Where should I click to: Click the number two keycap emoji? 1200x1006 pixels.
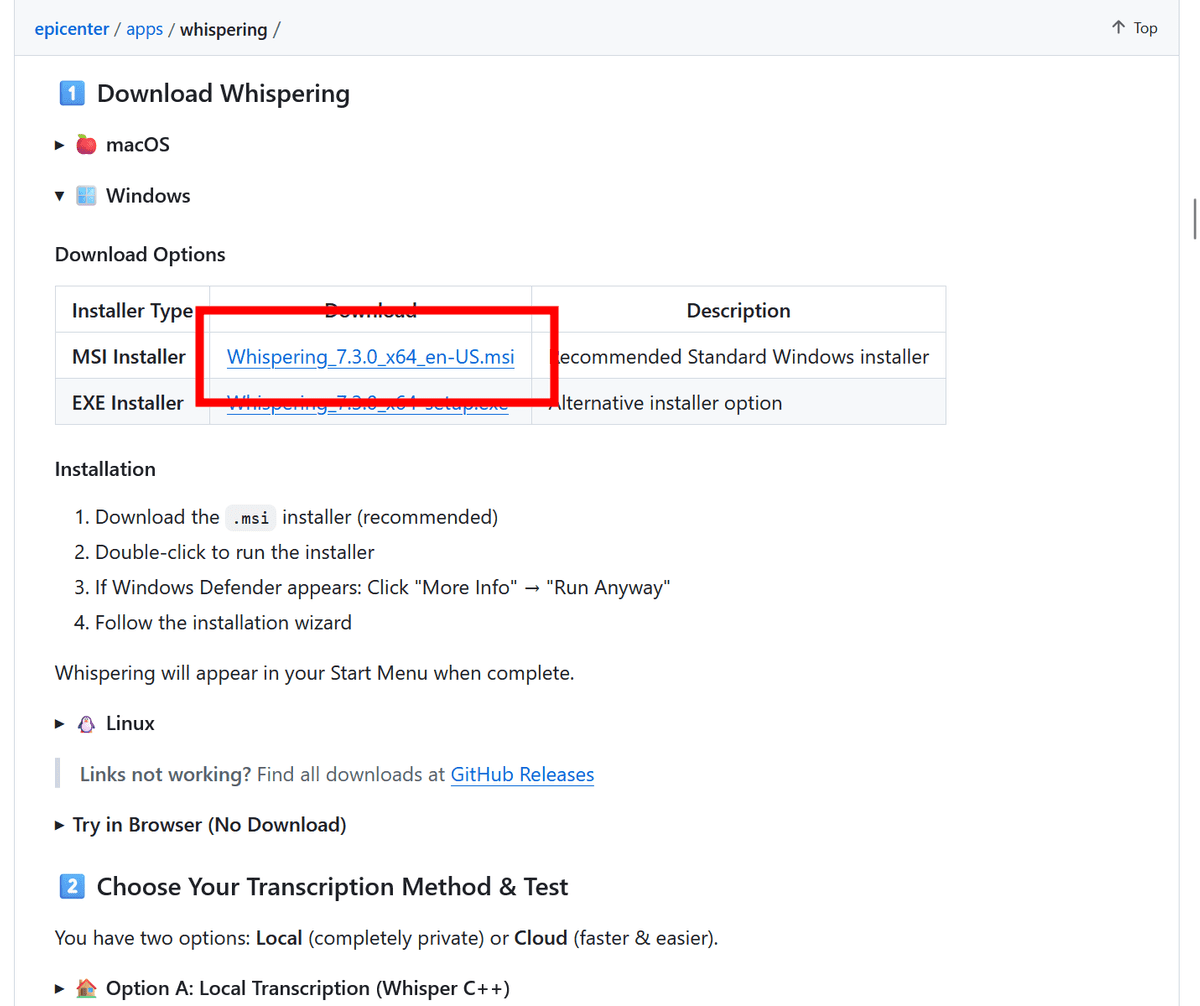coord(72,887)
